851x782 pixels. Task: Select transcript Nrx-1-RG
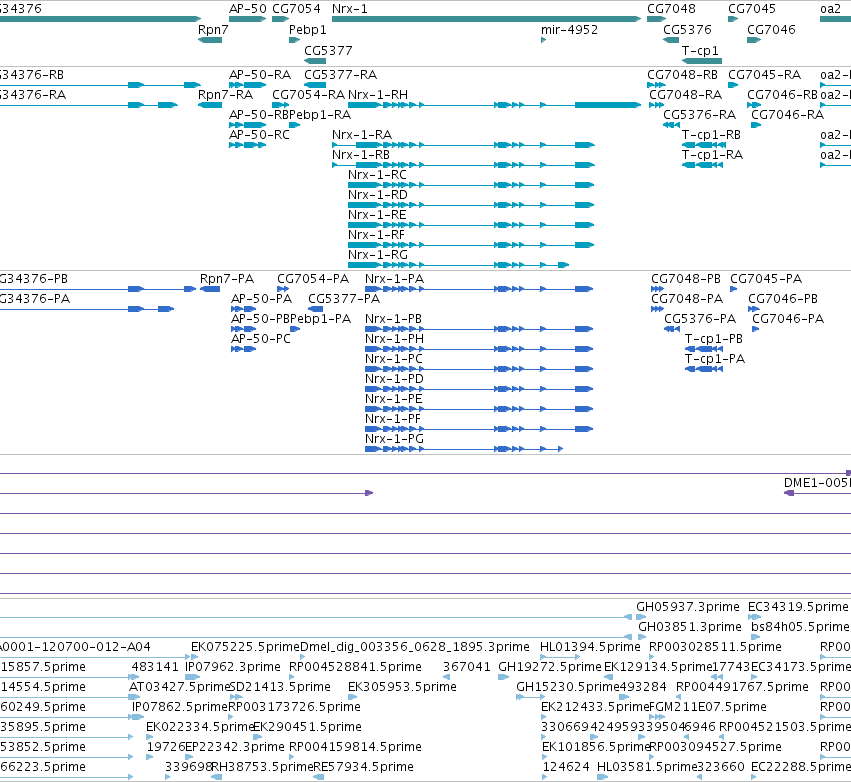pos(378,255)
